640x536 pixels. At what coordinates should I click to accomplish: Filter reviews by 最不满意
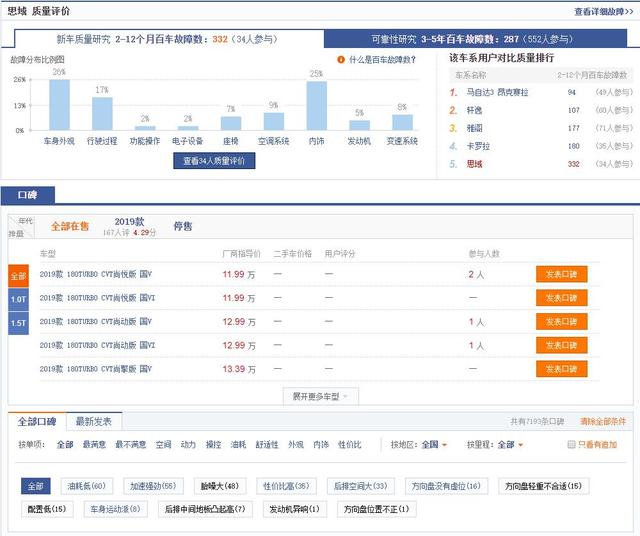click(131, 445)
